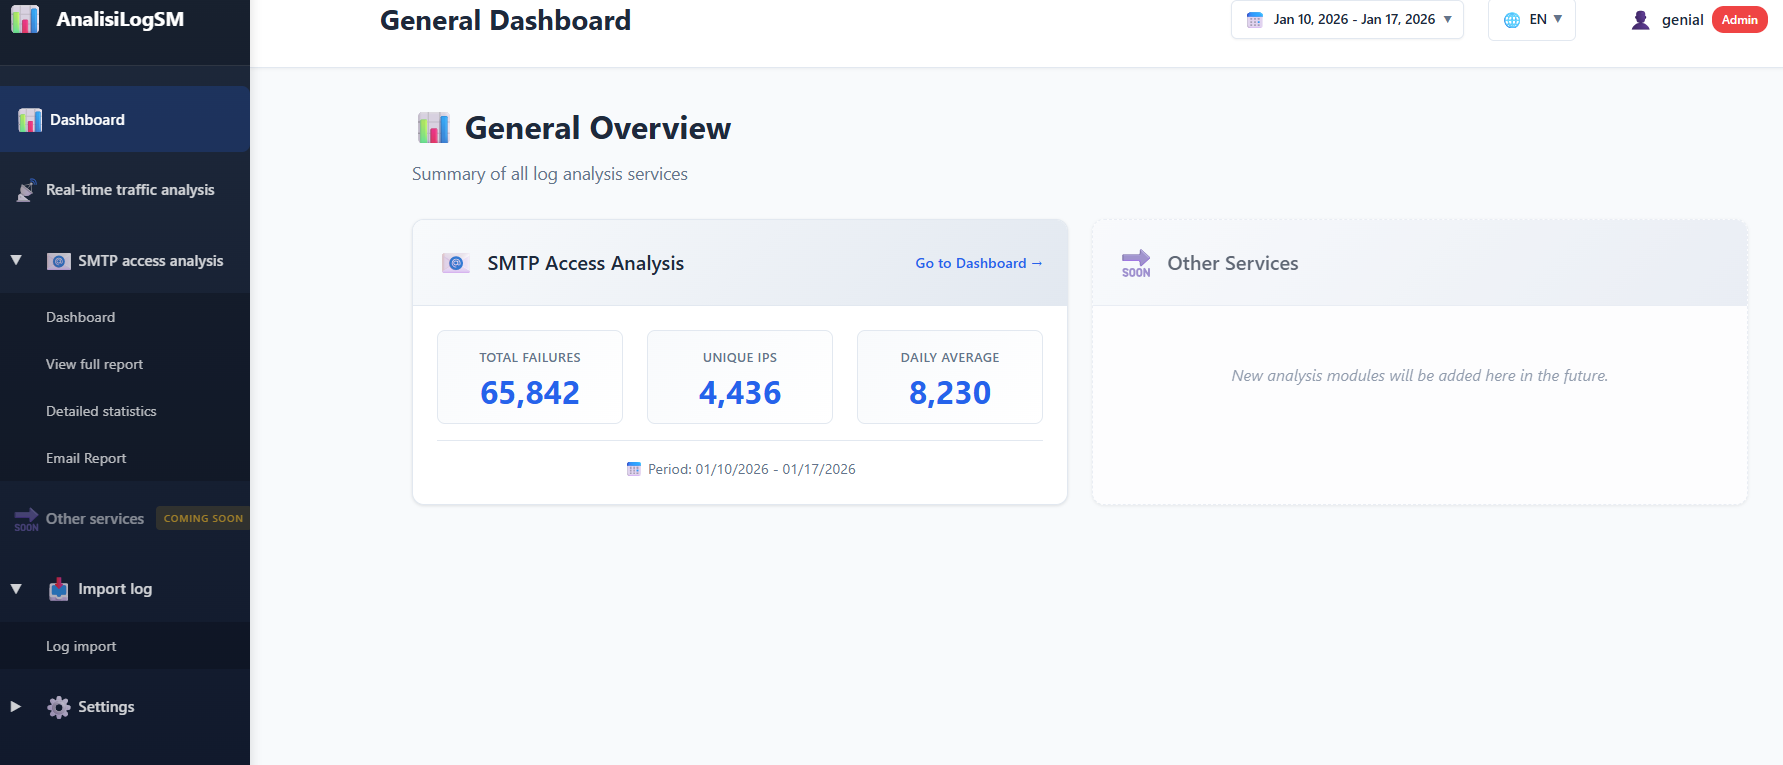Image resolution: width=1783 pixels, height=765 pixels.
Task: Click the calendar icon in date range picker
Action: pos(1254,20)
